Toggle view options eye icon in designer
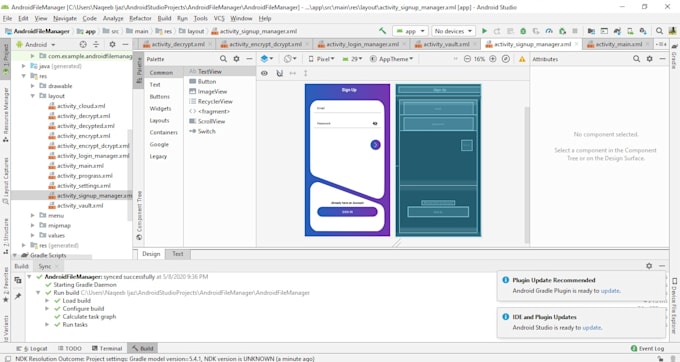680x362 pixels. click(x=264, y=73)
